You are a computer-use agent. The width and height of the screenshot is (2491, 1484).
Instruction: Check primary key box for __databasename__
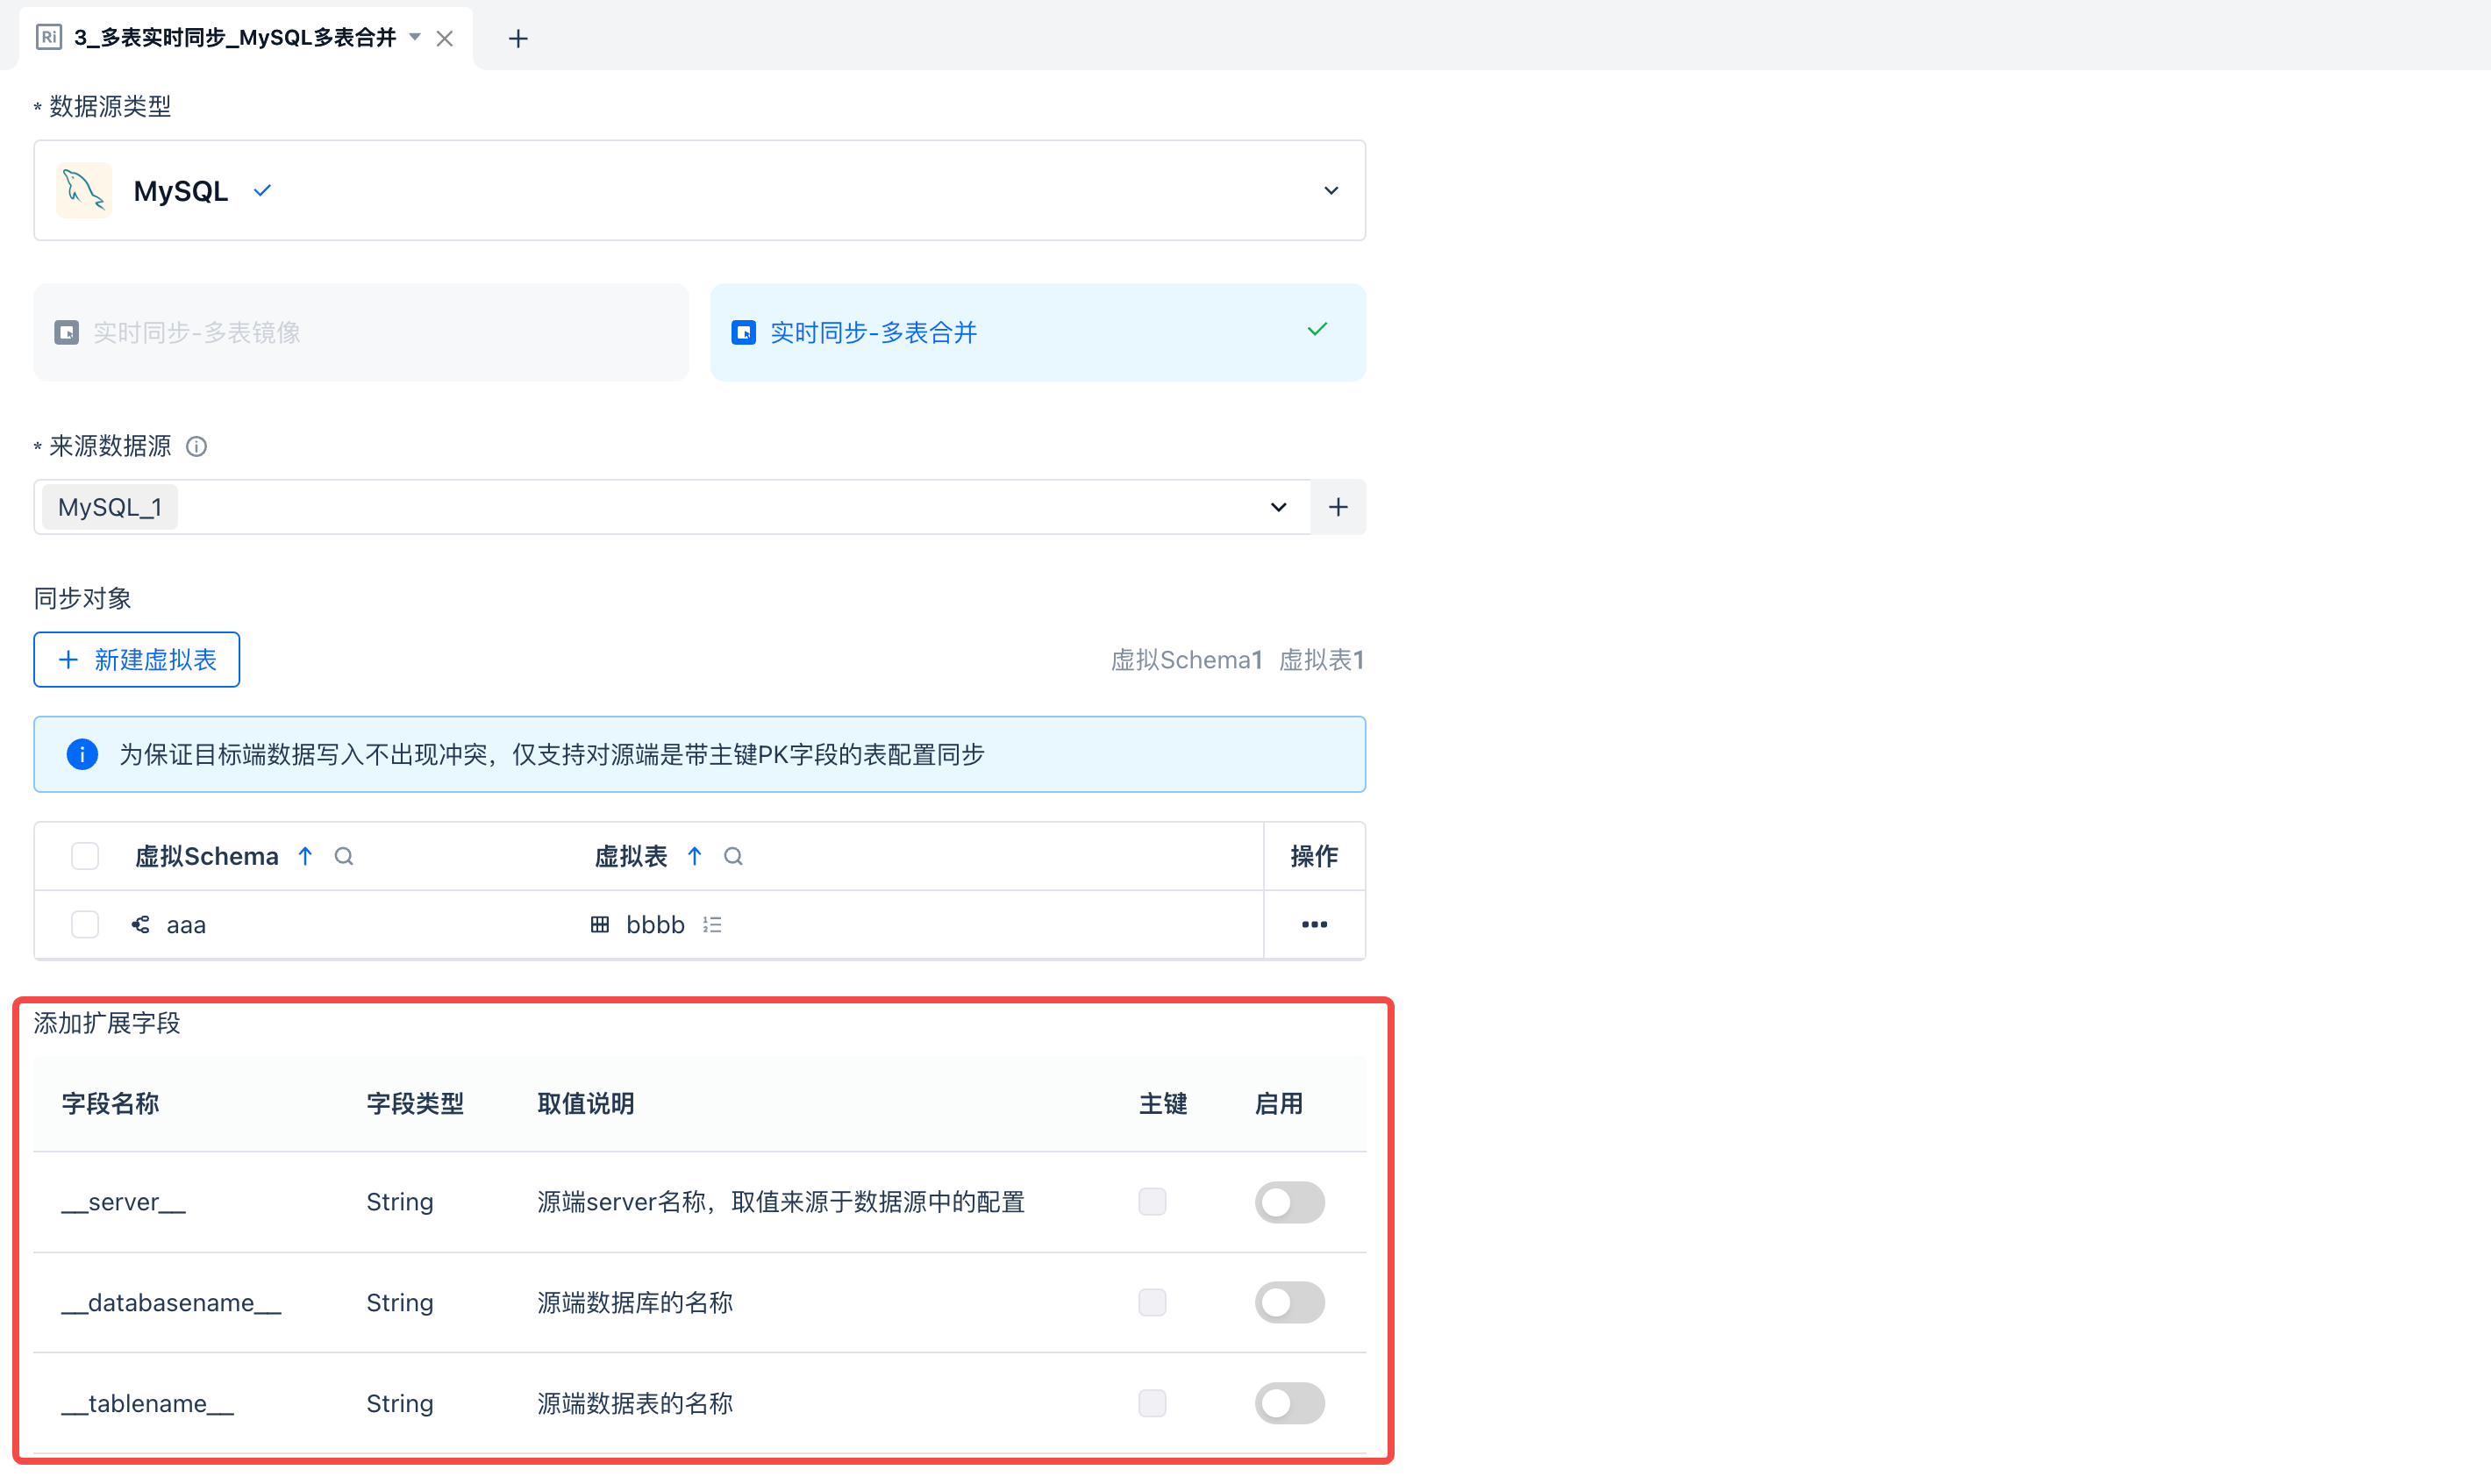click(1152, 1302)
